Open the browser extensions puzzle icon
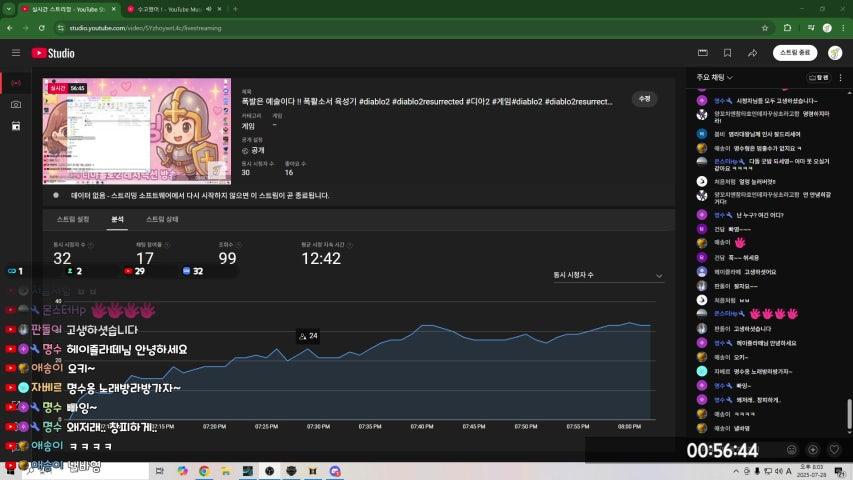This screenshot has width=853, height=480. point(787,28)
